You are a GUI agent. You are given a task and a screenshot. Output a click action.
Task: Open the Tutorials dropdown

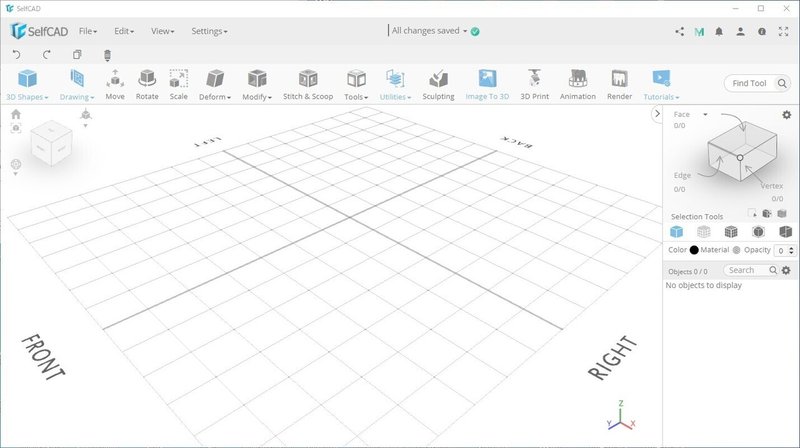tap(661, 85)
